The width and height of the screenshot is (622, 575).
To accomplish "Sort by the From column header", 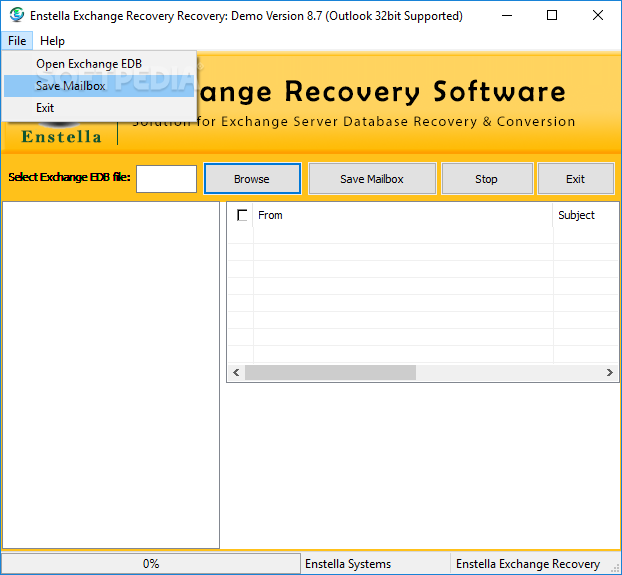I will [x=402, y=215].
